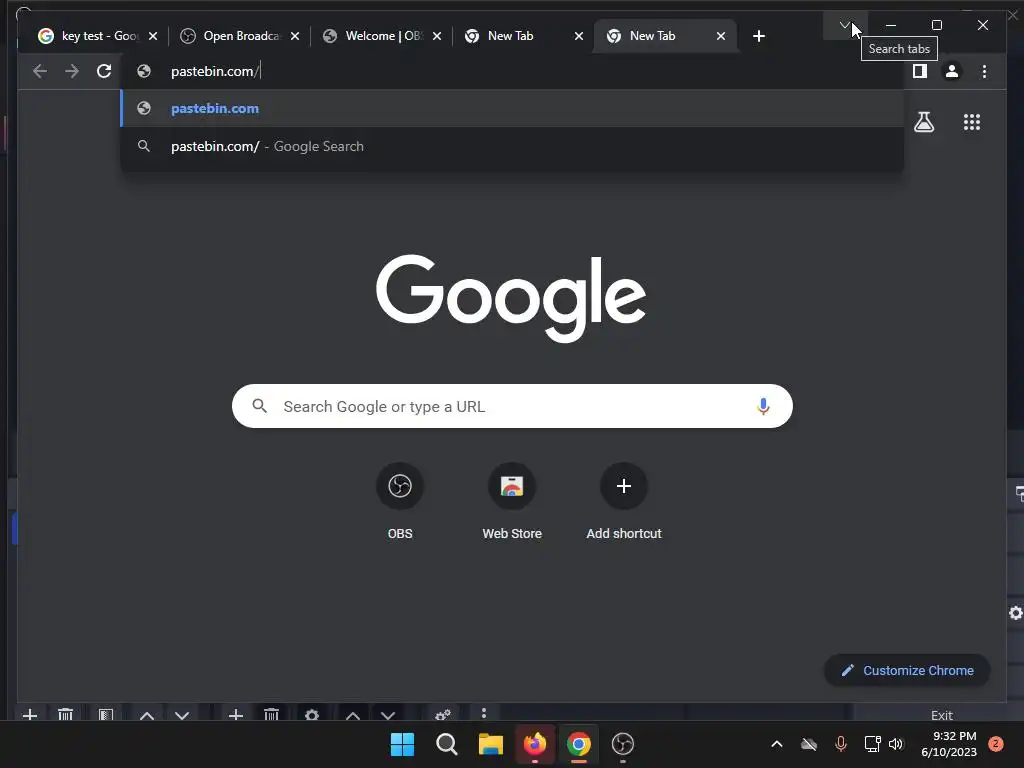Click the OneDrive cloud tray icon
Viewport: 1024px width, 768px height.
tap(809, 744)
